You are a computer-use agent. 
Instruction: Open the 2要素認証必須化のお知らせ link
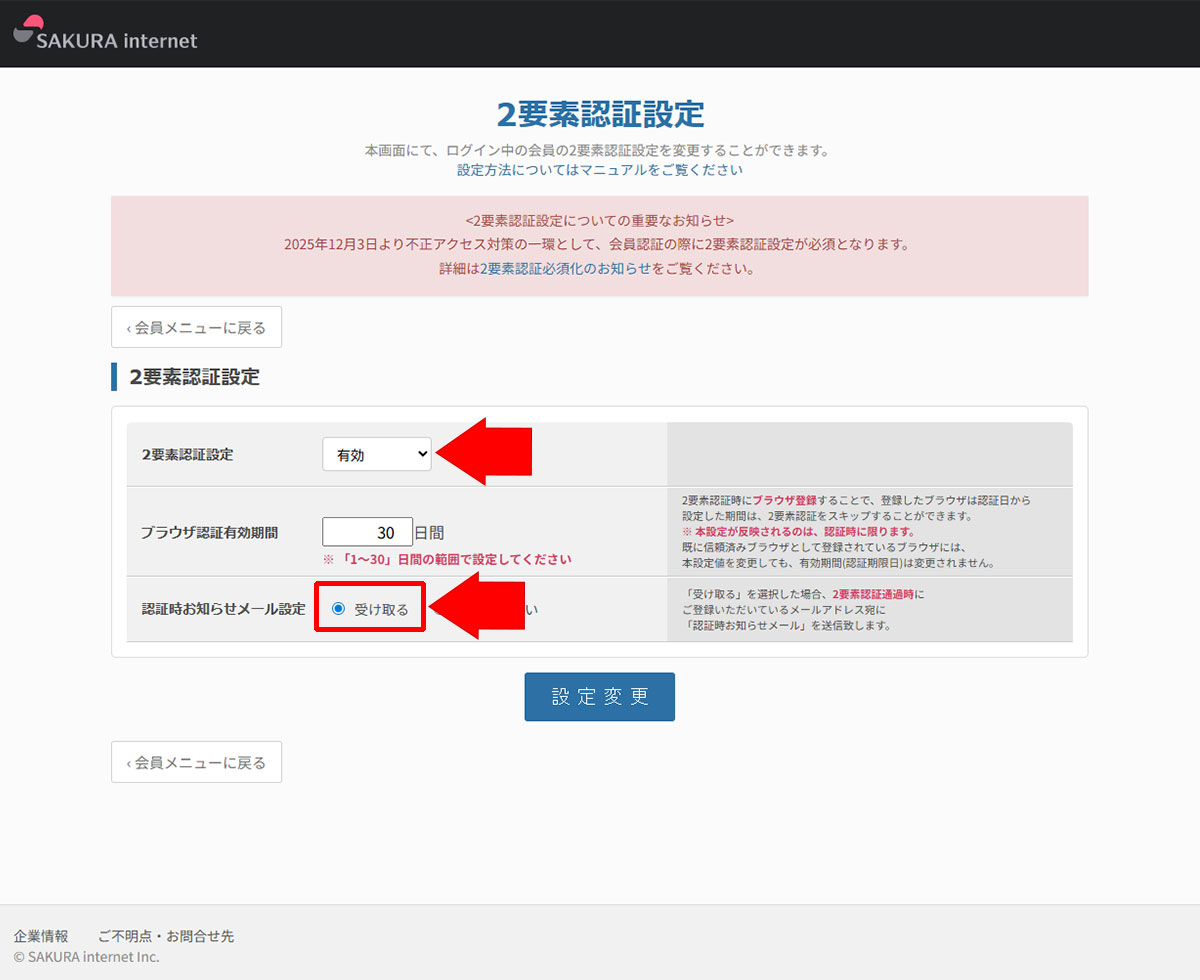pos(565,269)
